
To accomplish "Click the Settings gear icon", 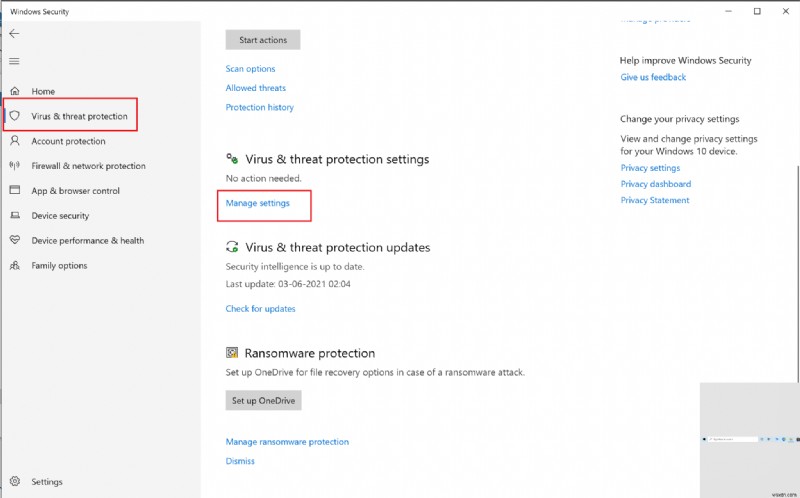I will coord(15,481).
